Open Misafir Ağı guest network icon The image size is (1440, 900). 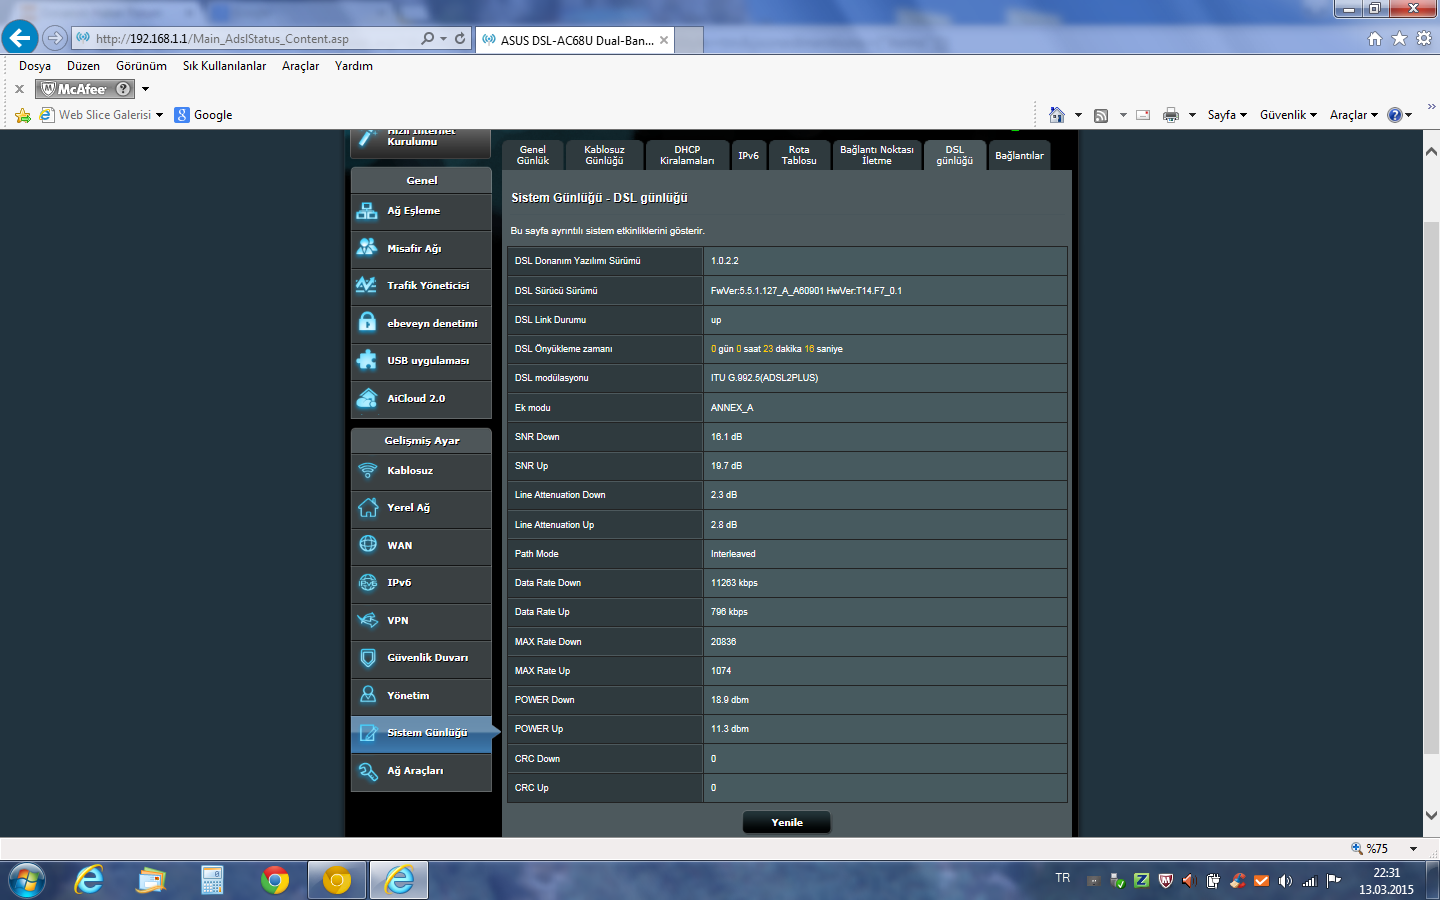367,248
